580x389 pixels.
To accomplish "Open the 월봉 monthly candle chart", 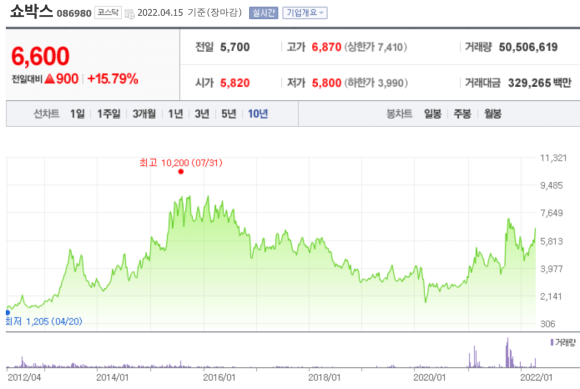I will tap(493, 114).
